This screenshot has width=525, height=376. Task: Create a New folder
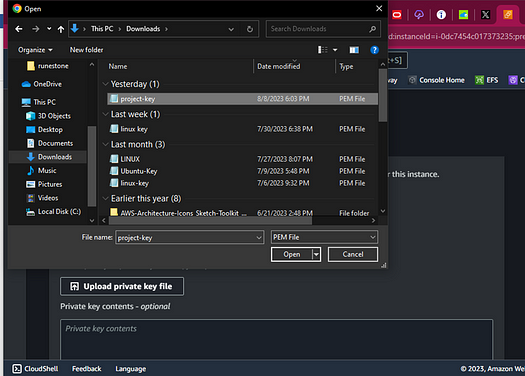[86, 50]
